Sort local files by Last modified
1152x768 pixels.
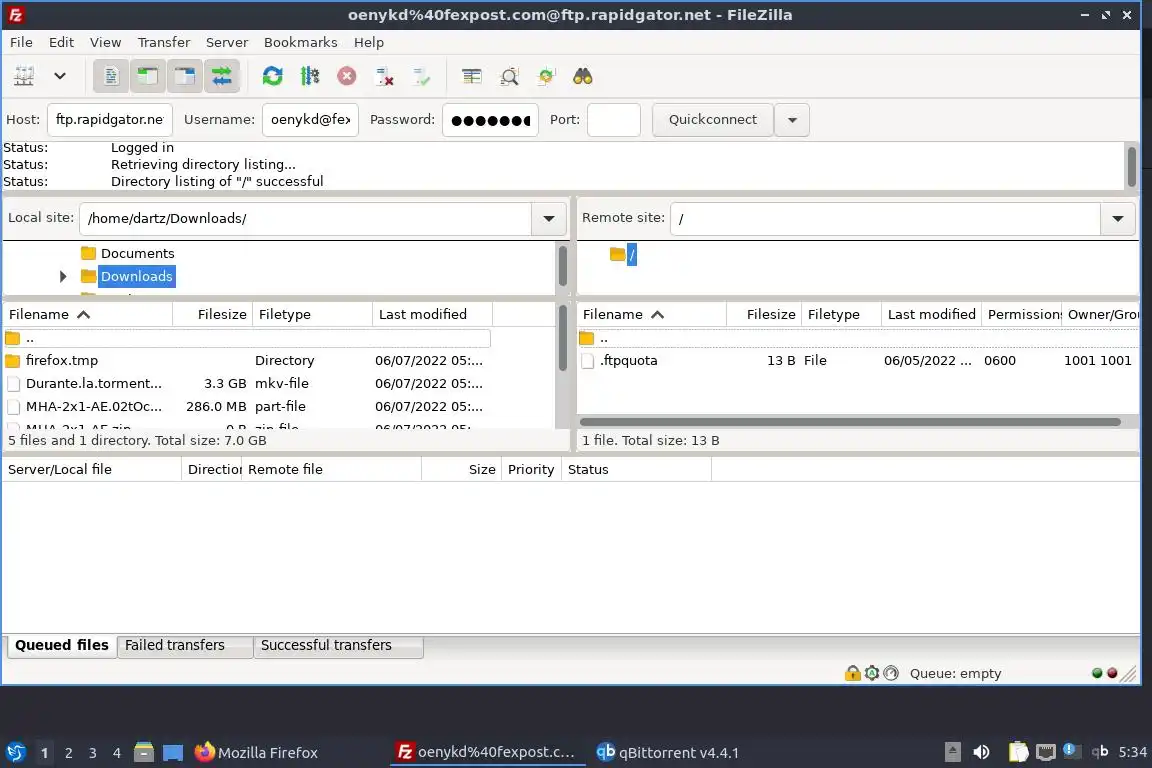(432, 315)
